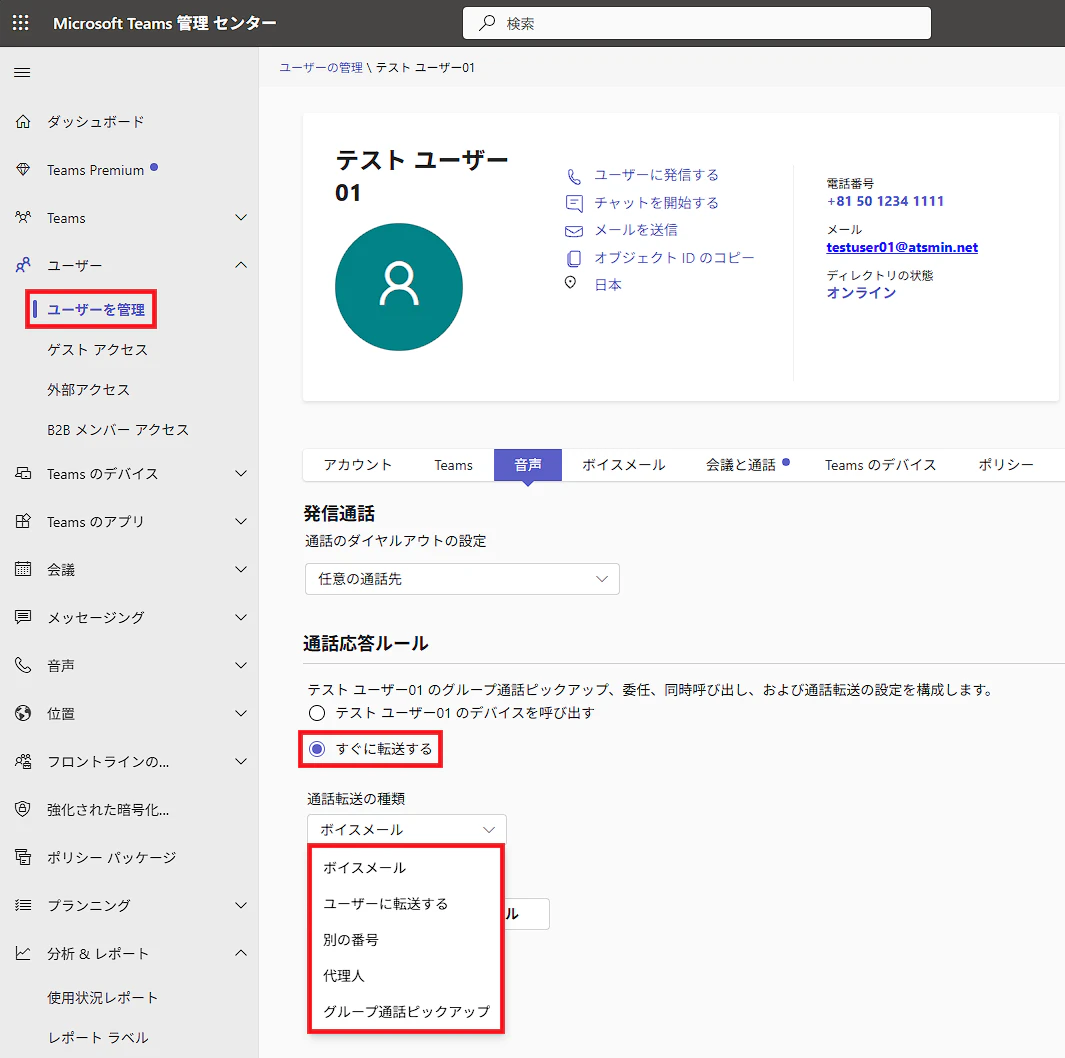Viewport: 1065px width, 1058px height.
Task: Expand the Teams のデバイス sidebar chevron
Action: click(240, 473)
